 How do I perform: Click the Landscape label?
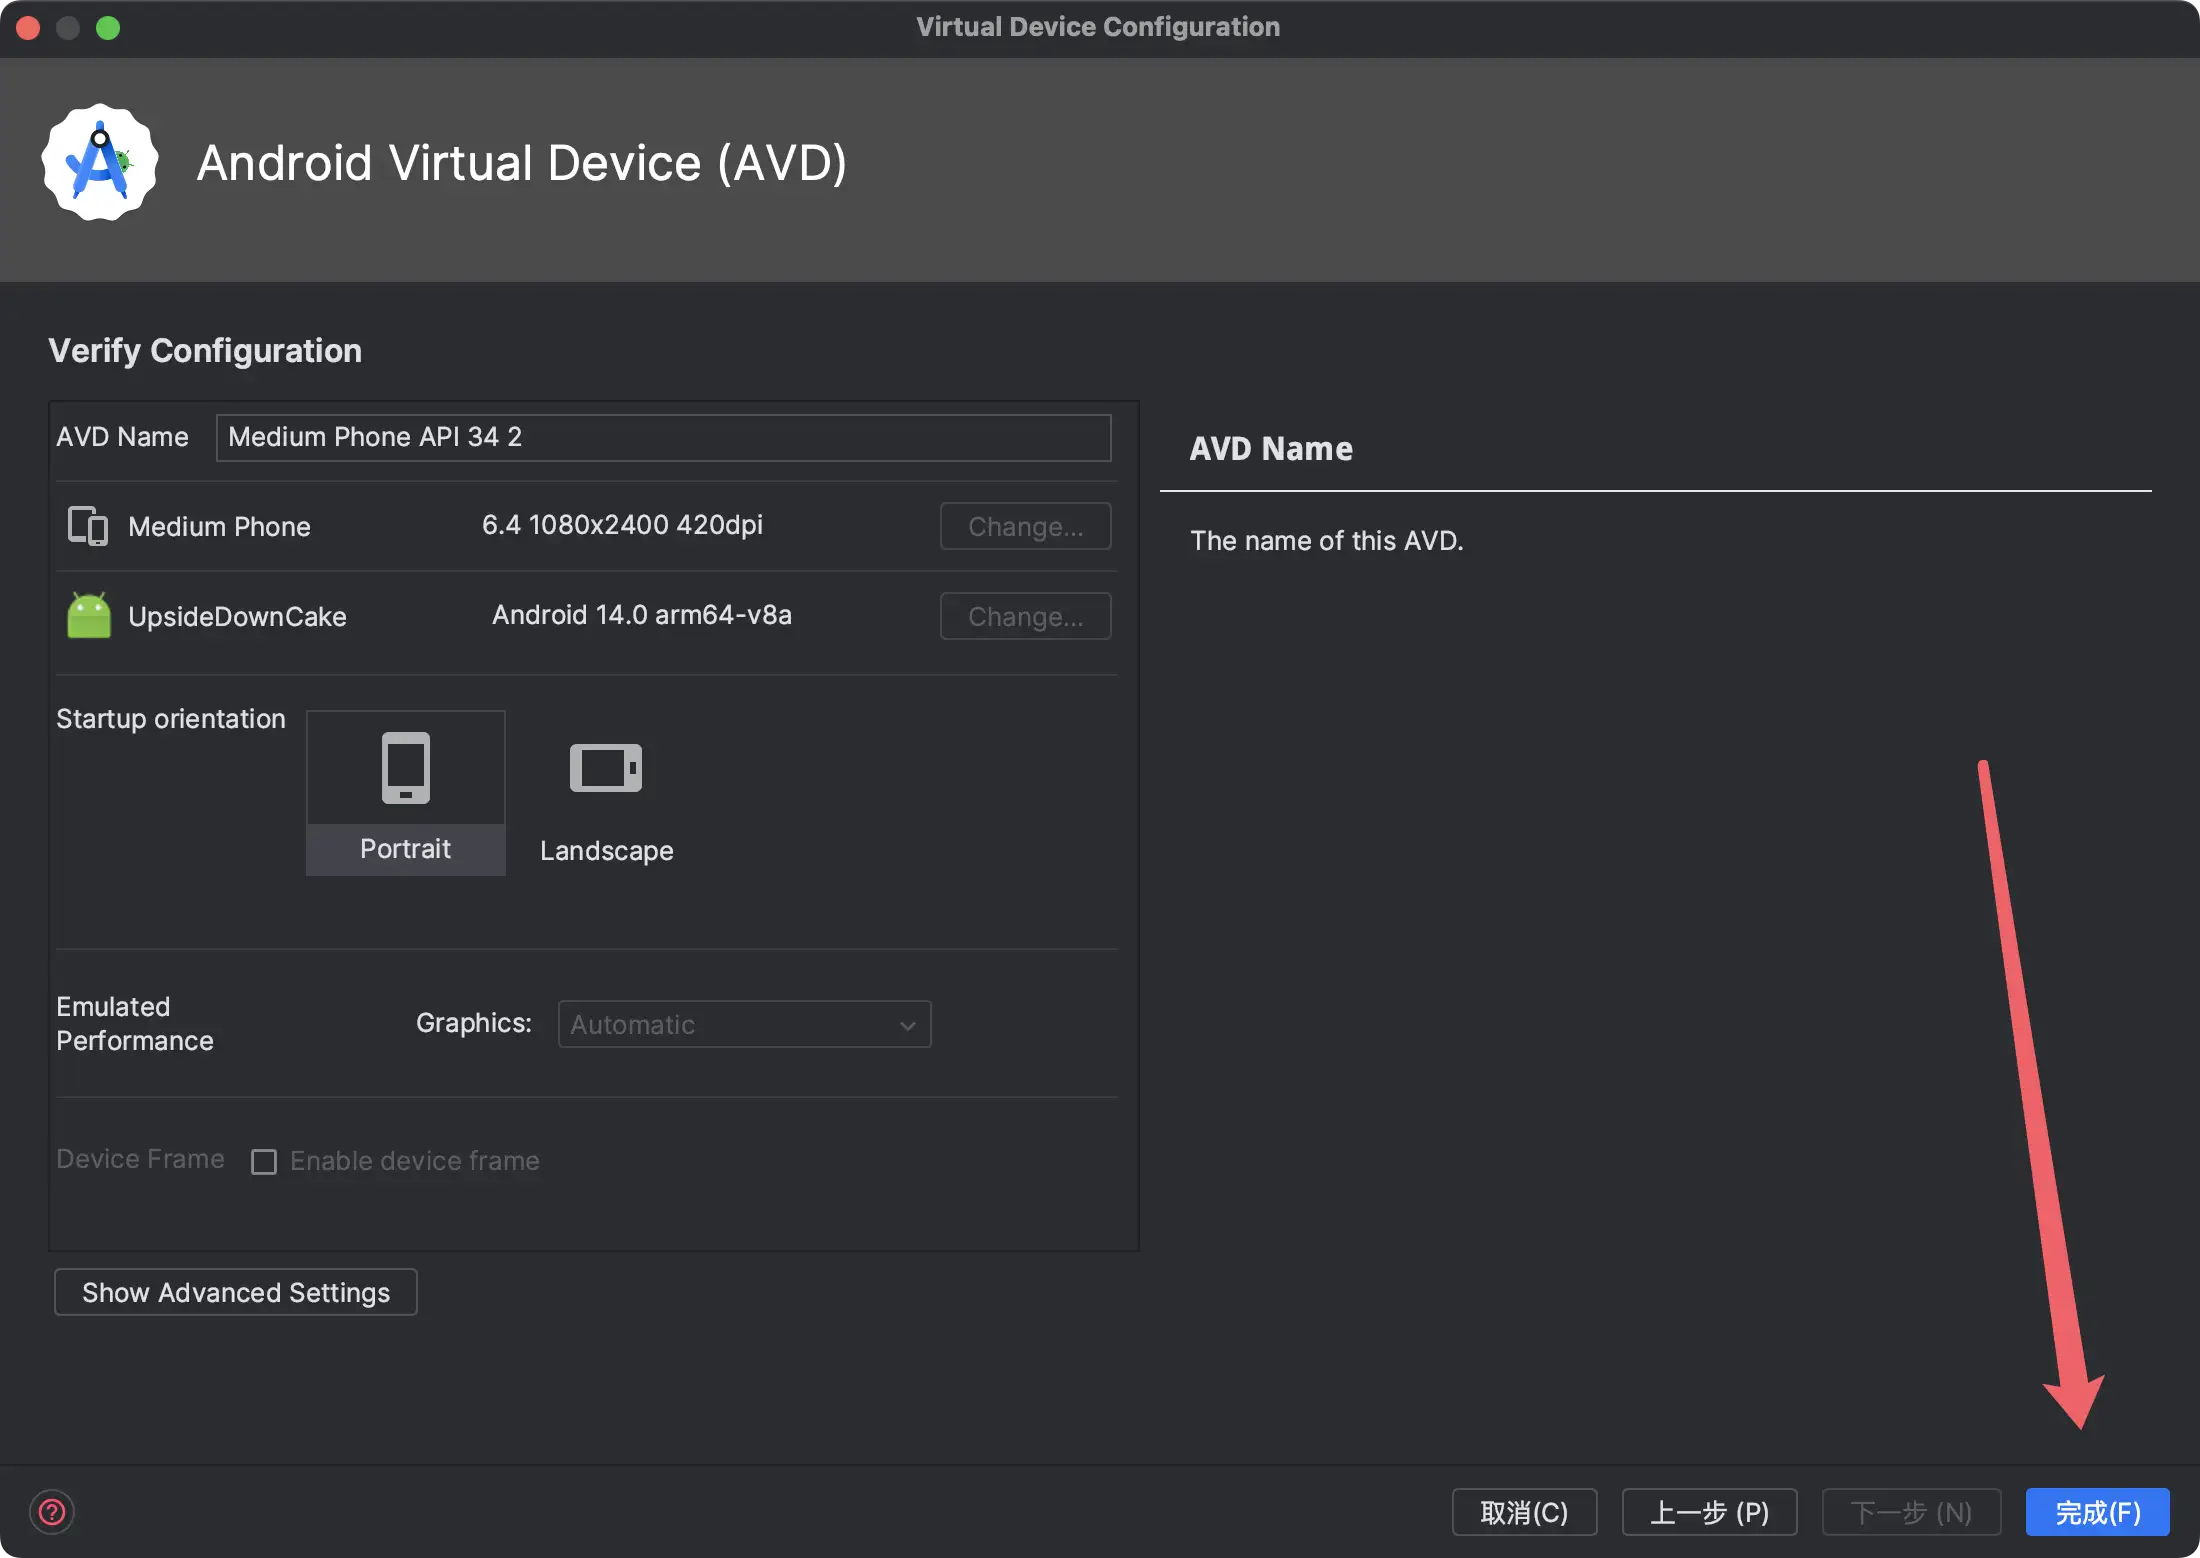point(607,851)
